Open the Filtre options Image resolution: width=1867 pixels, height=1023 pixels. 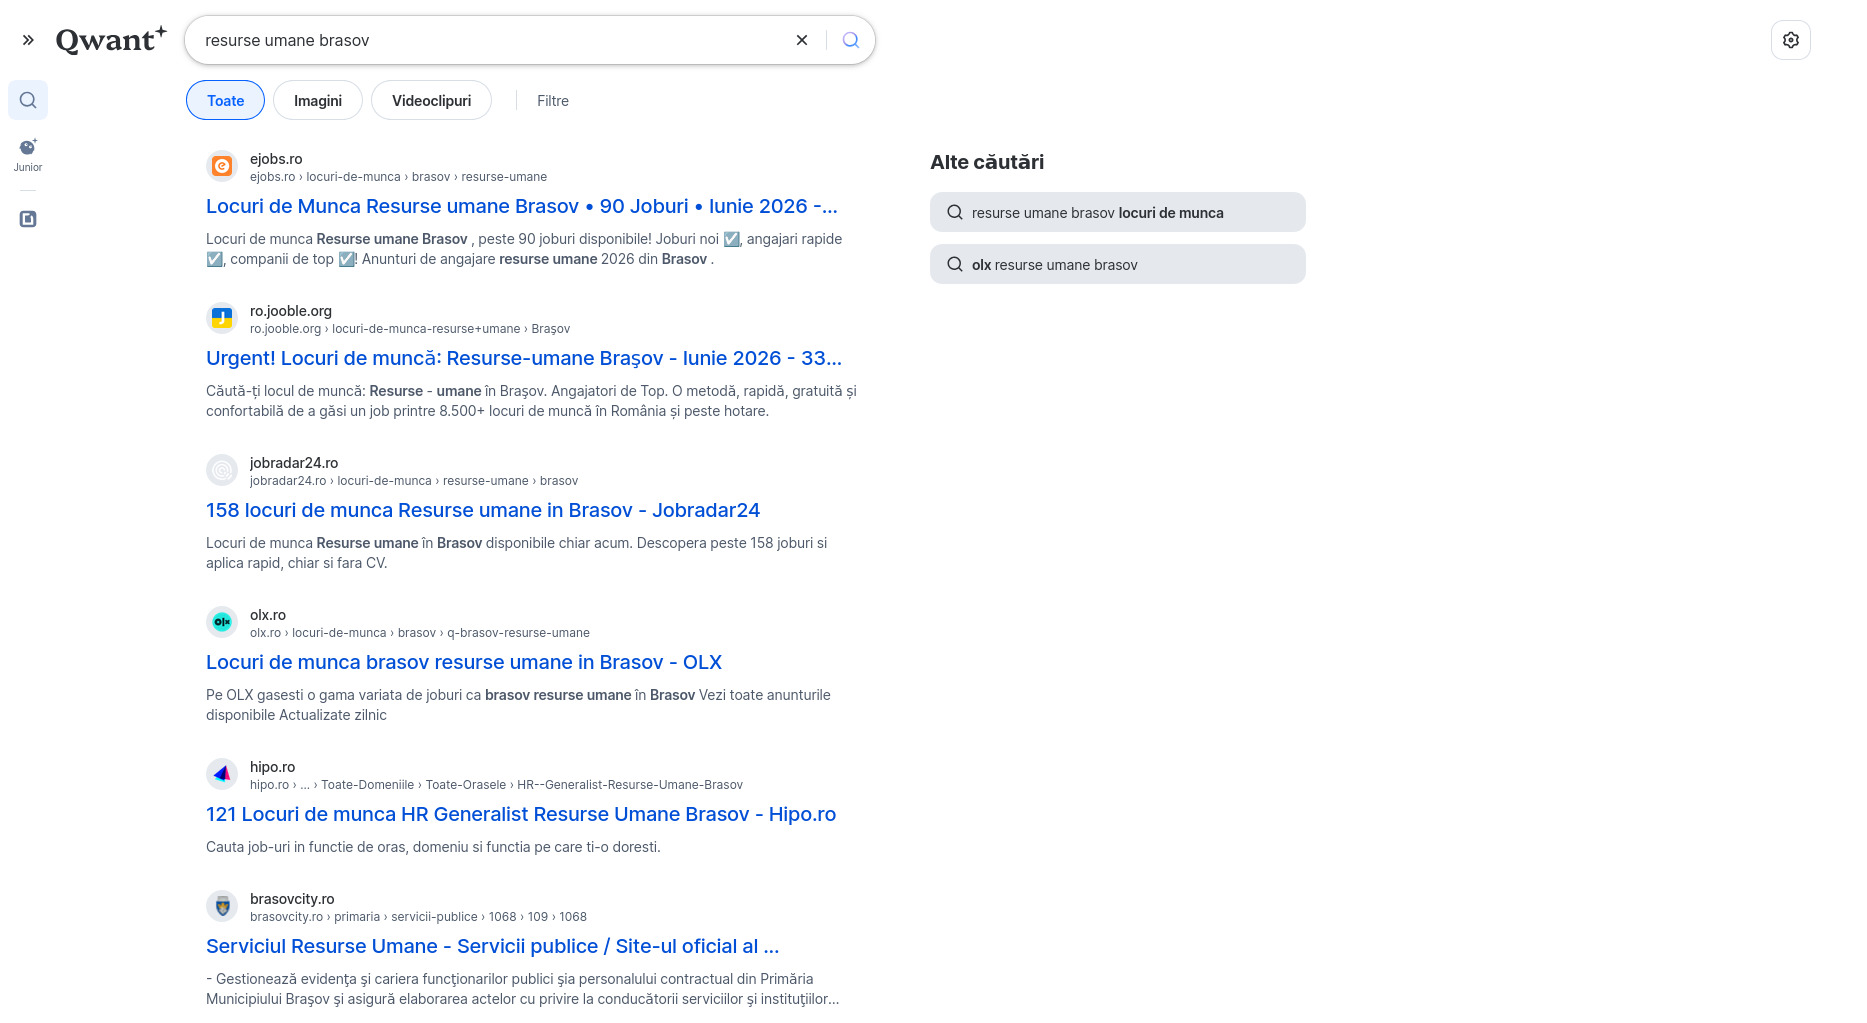coord(553,101)
